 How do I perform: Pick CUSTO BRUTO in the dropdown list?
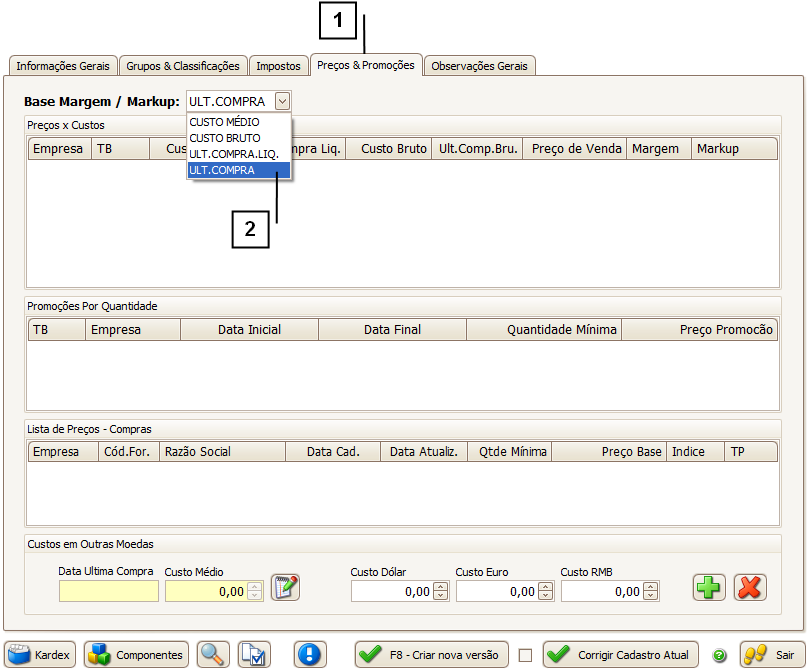point(225,138)
